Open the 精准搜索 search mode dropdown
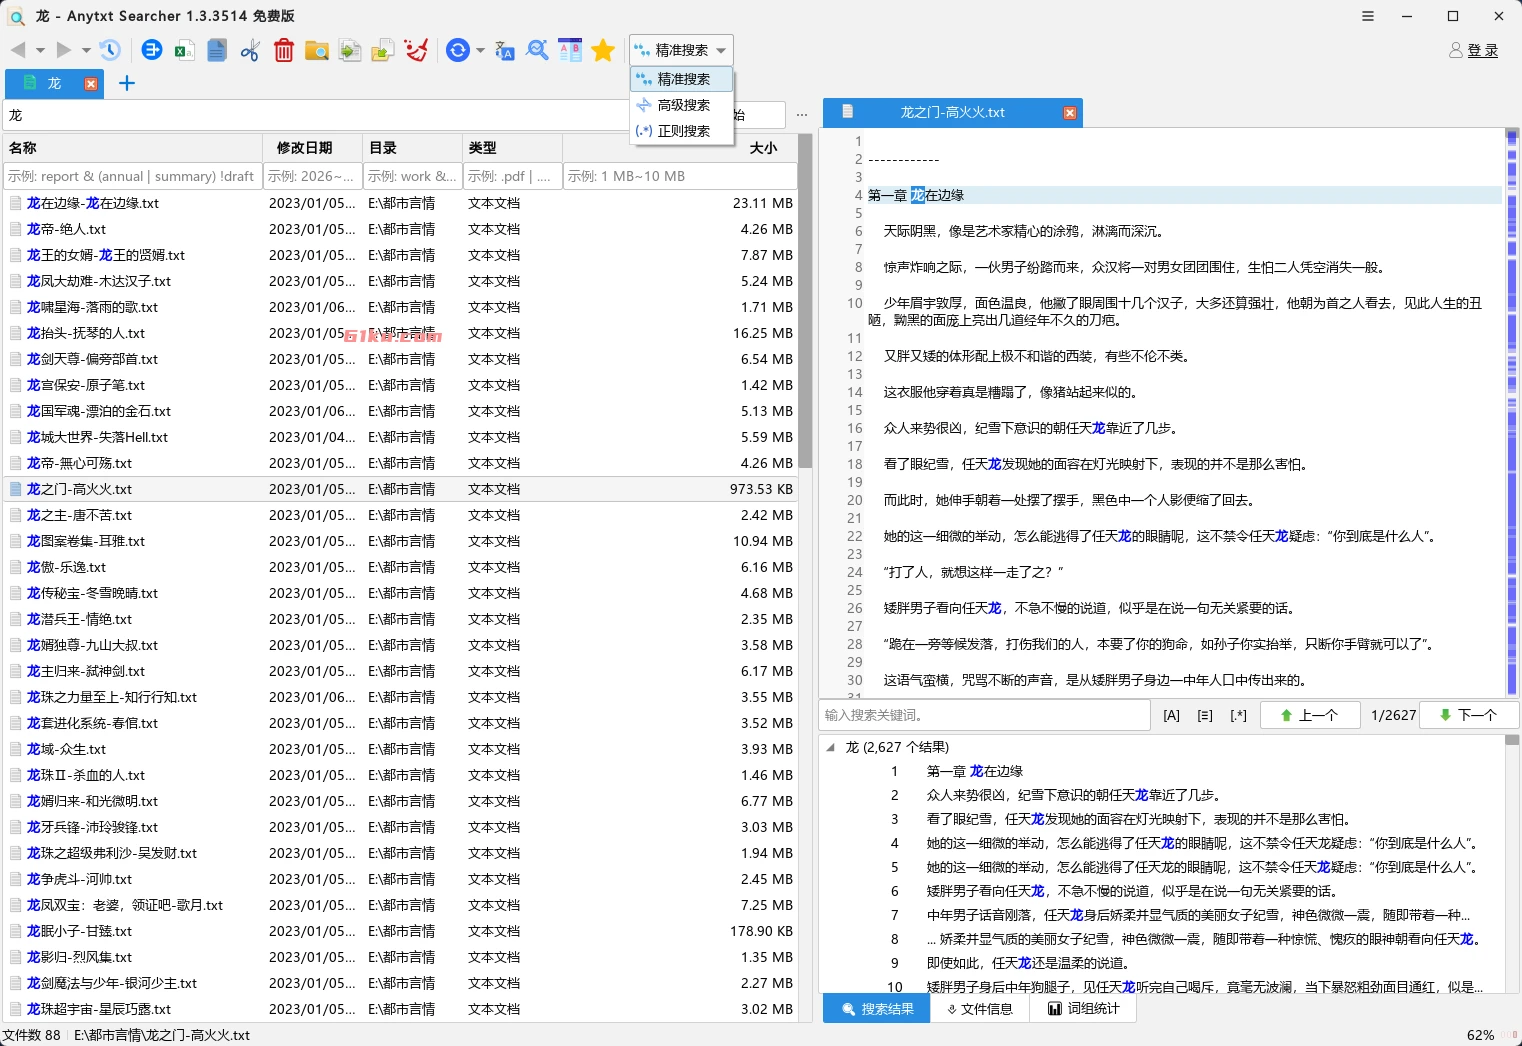The width and height of the screenshot is (1522, 1046). (681, 50)
